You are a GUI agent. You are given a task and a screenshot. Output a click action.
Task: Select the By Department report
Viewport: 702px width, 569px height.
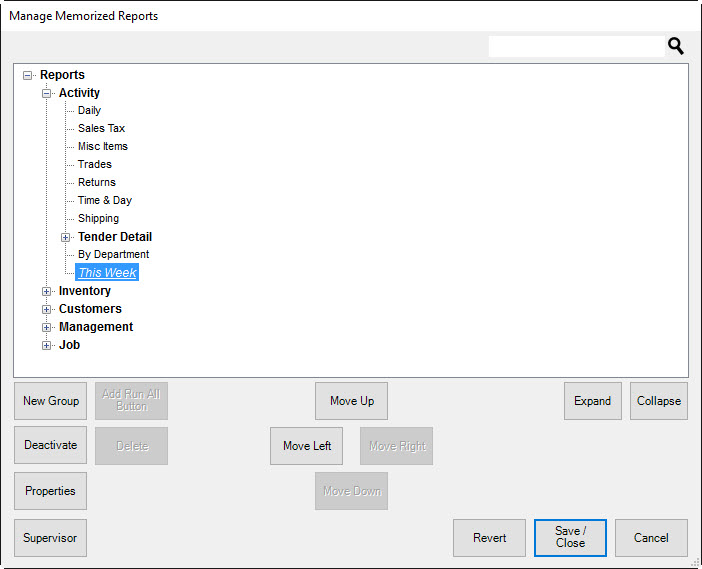[x=113, y=255]
